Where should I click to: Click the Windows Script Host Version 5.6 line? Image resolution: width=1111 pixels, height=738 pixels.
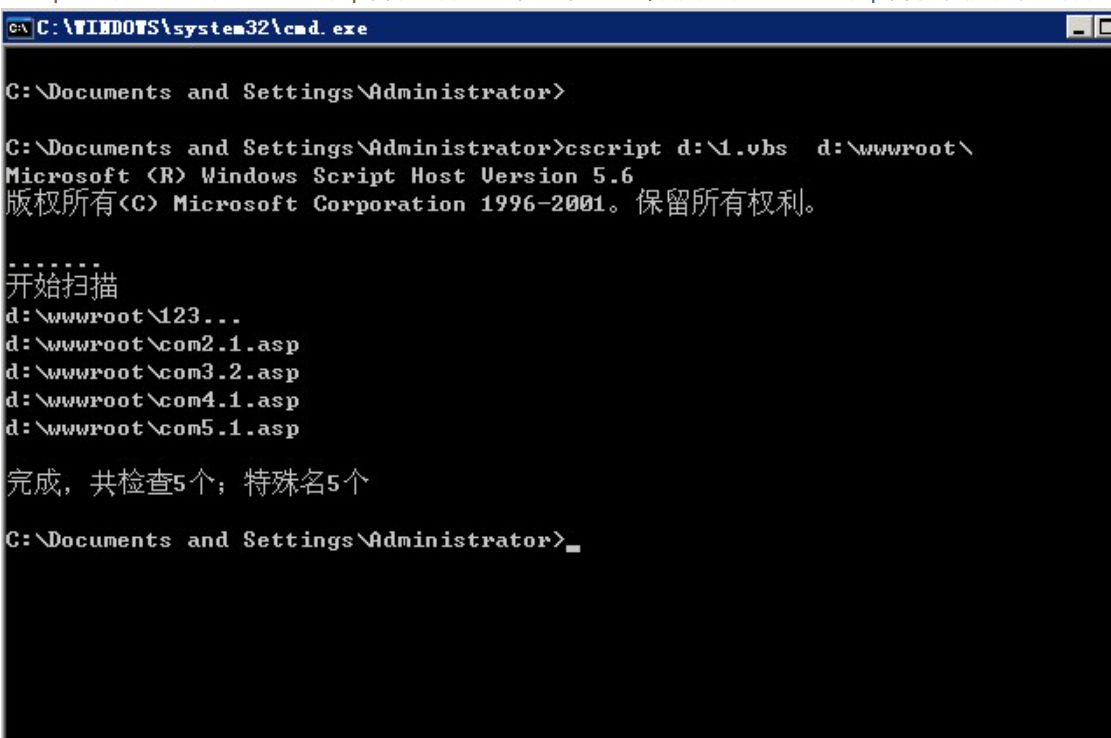pos(319,177)
